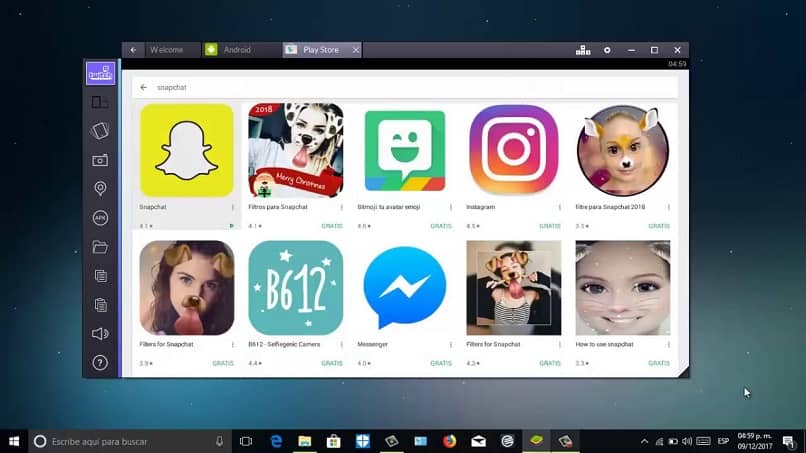Click the Instagram app title text

(x=481, y=207)
